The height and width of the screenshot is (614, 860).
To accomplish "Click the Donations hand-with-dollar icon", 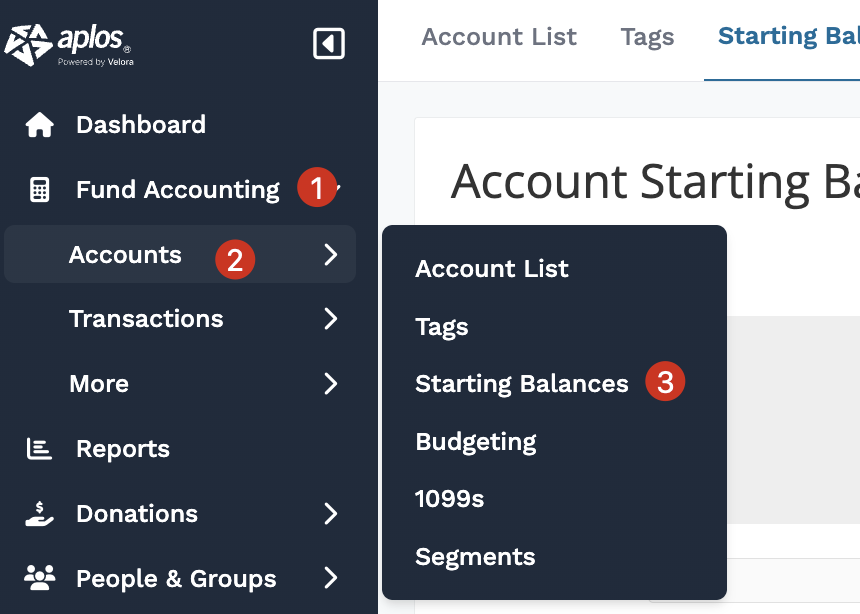I will tap(40, 514).
